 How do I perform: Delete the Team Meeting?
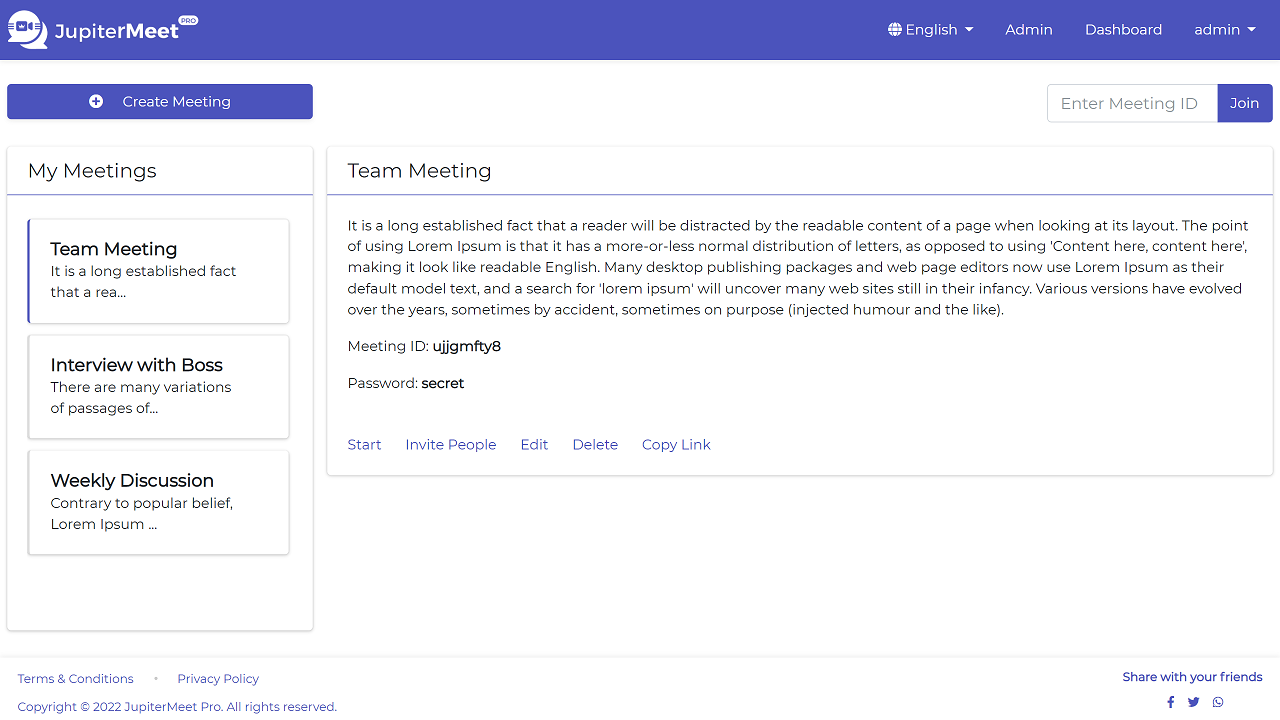[595, 444]
